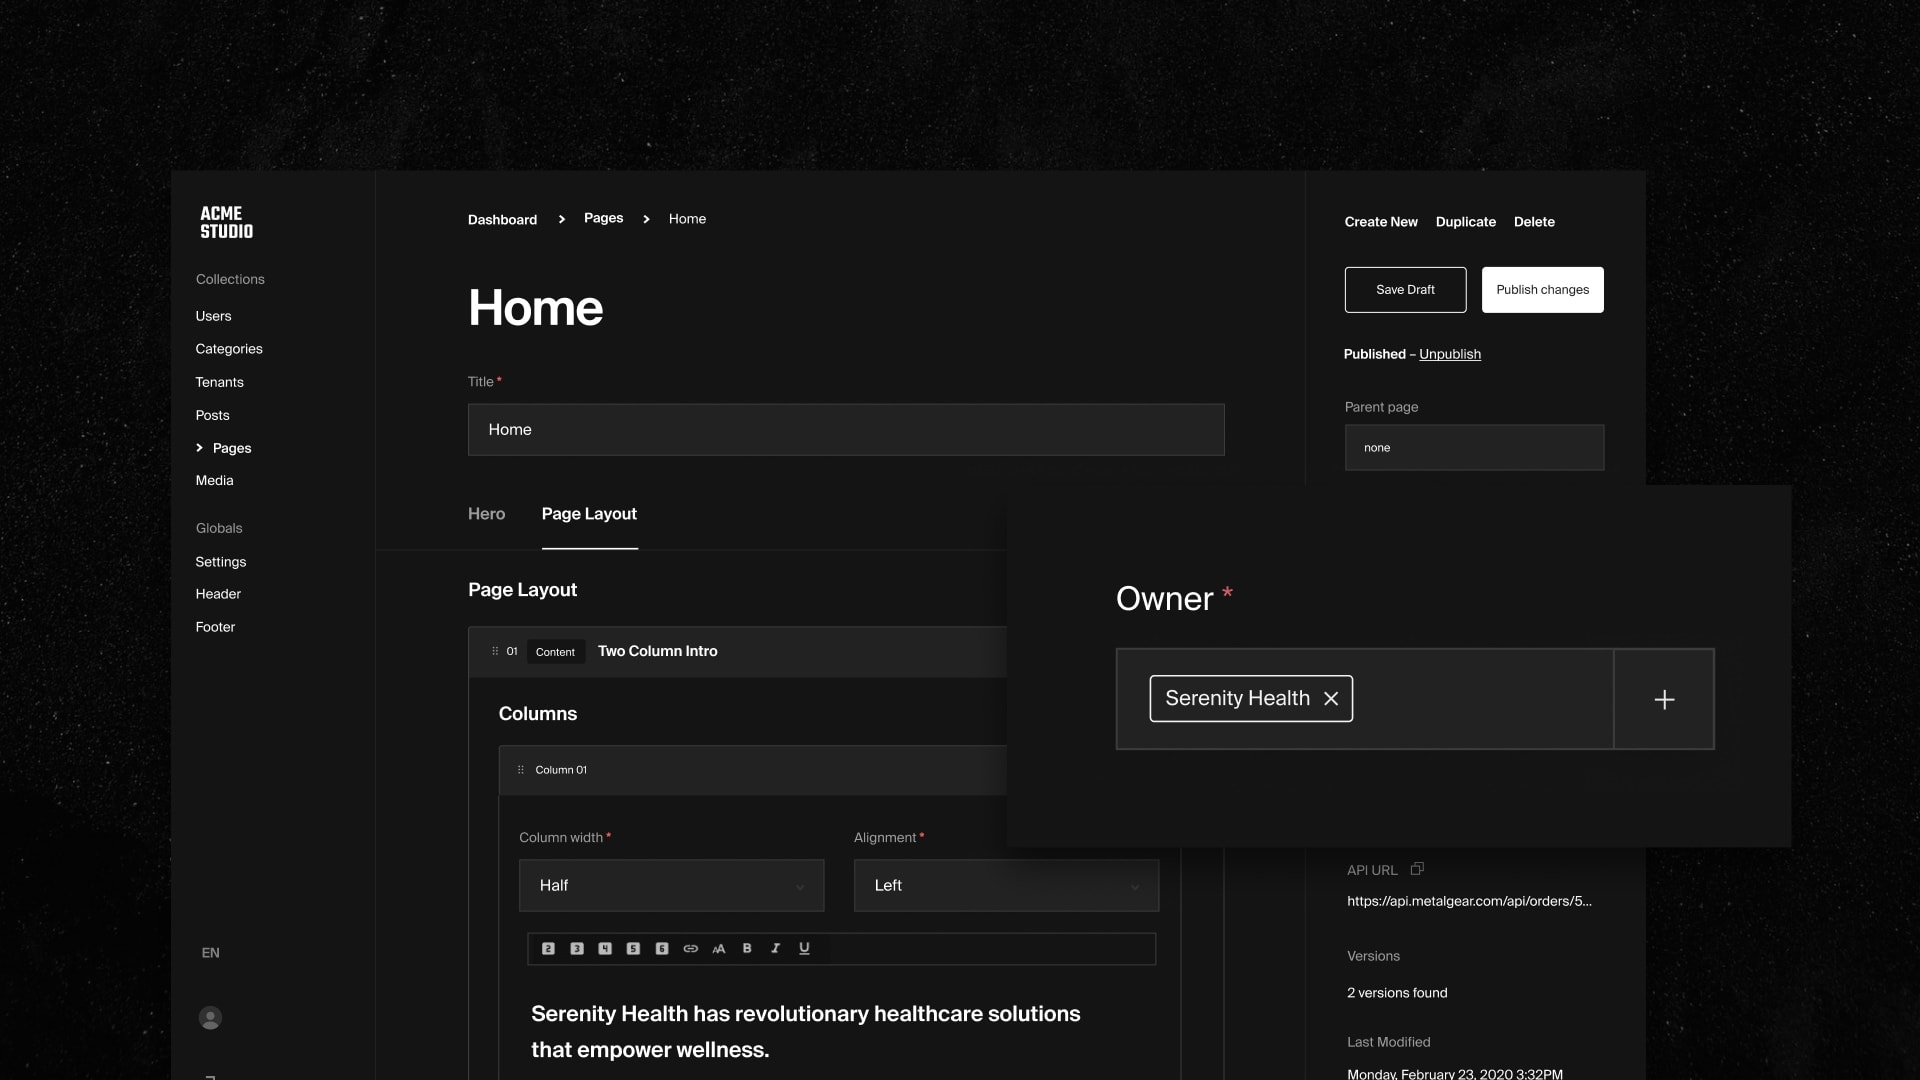
Task: Click the bold formatting icon
Action: point(748,948)
